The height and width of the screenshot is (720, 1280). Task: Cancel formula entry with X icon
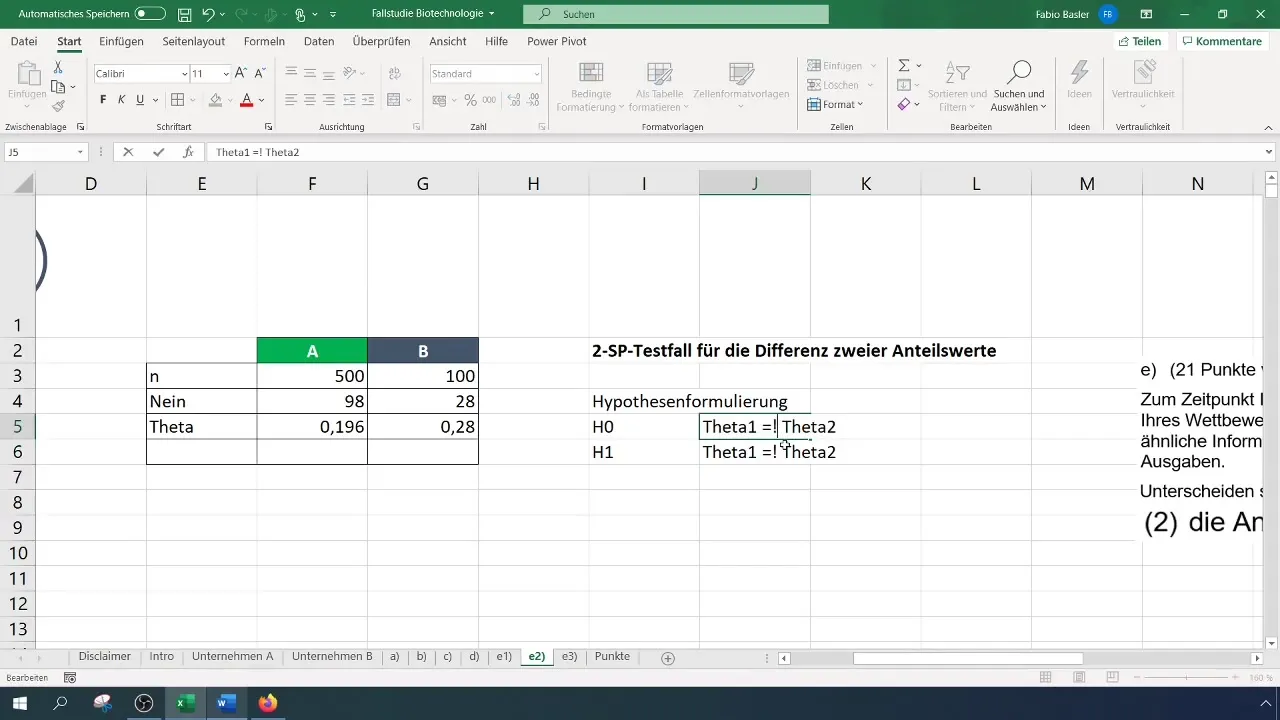click(128, 152)
